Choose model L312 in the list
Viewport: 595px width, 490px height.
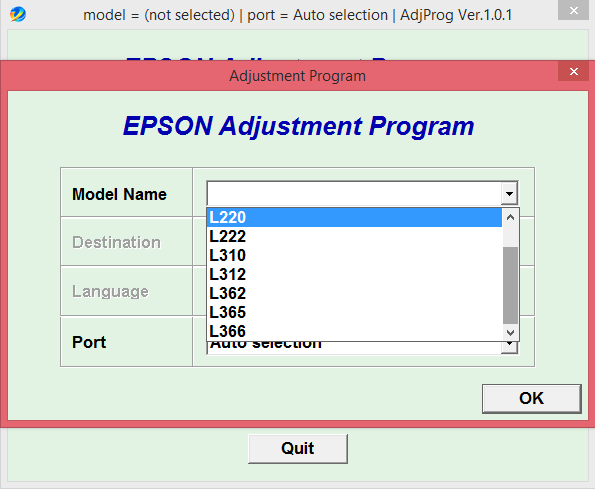coord(354,274)
